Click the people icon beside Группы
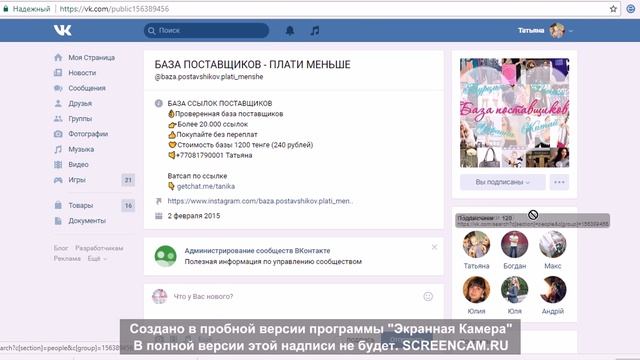This screenshot has height=360, width=640. [58, 119]
